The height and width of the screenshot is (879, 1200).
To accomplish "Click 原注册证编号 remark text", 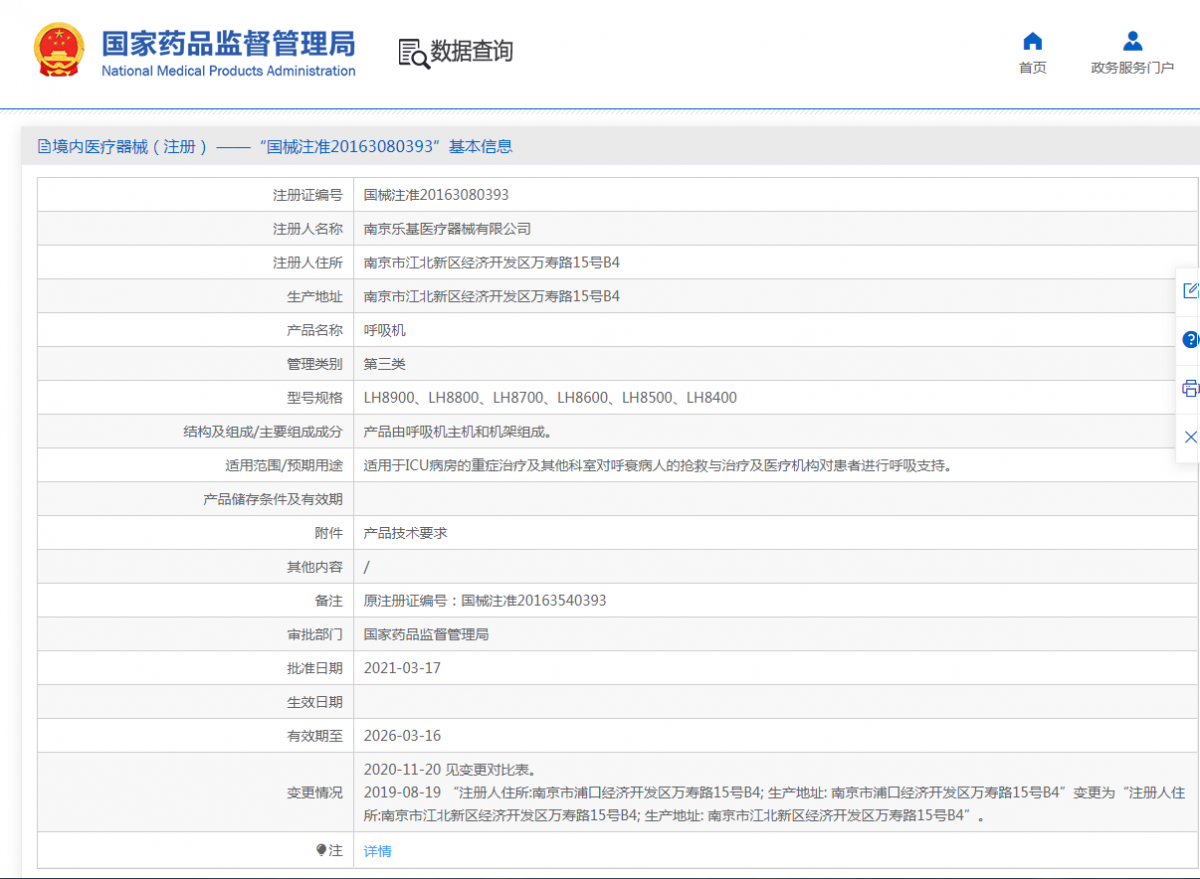I will (x=485, y=601).
